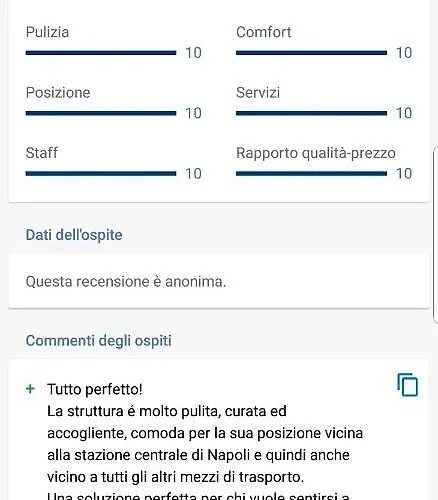438x500 pixels.
Task: Click the Pulizia rating bar
Action: 101,53
